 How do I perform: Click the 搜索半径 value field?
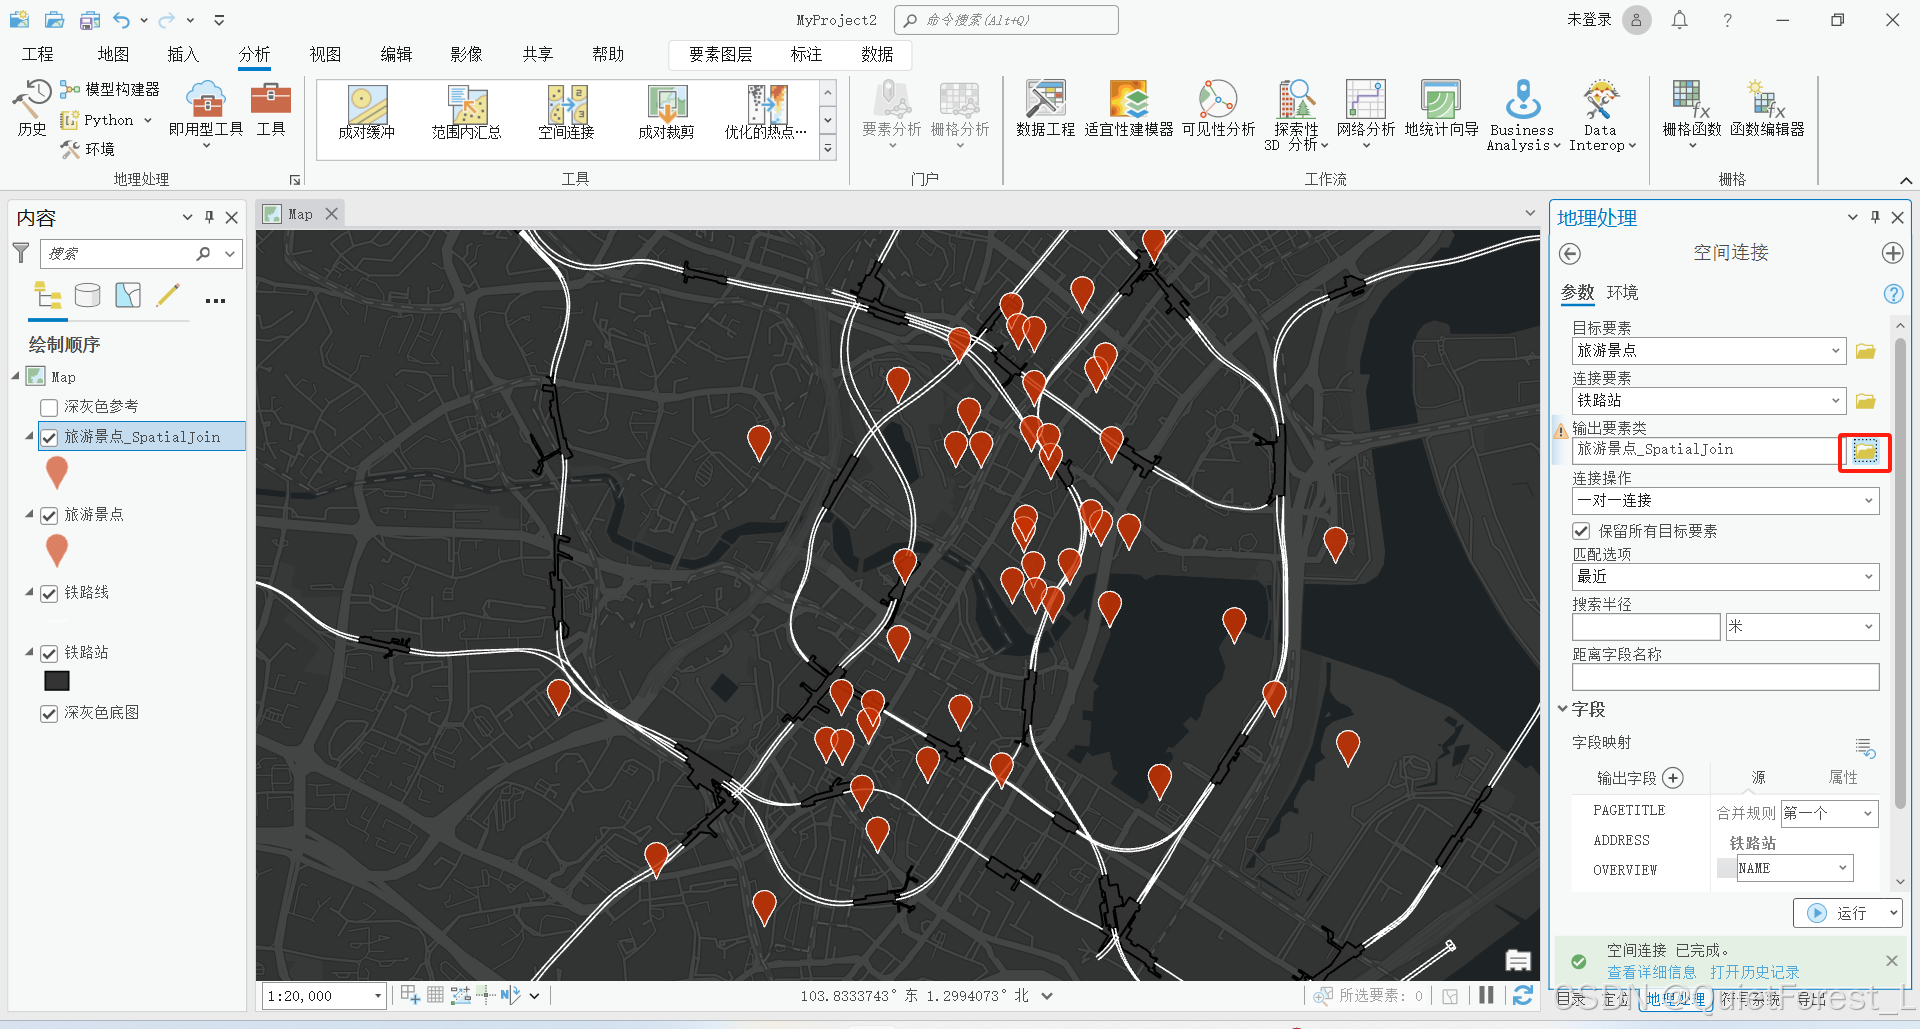pos(1646,627)
